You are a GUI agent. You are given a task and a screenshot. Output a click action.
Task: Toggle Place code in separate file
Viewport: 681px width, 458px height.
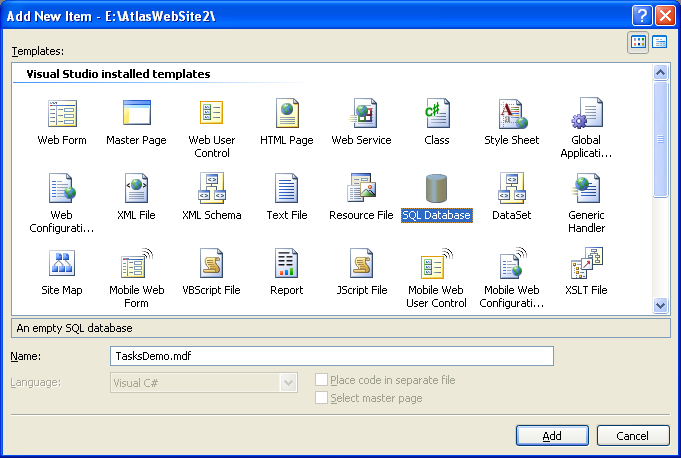click(321, 380)
